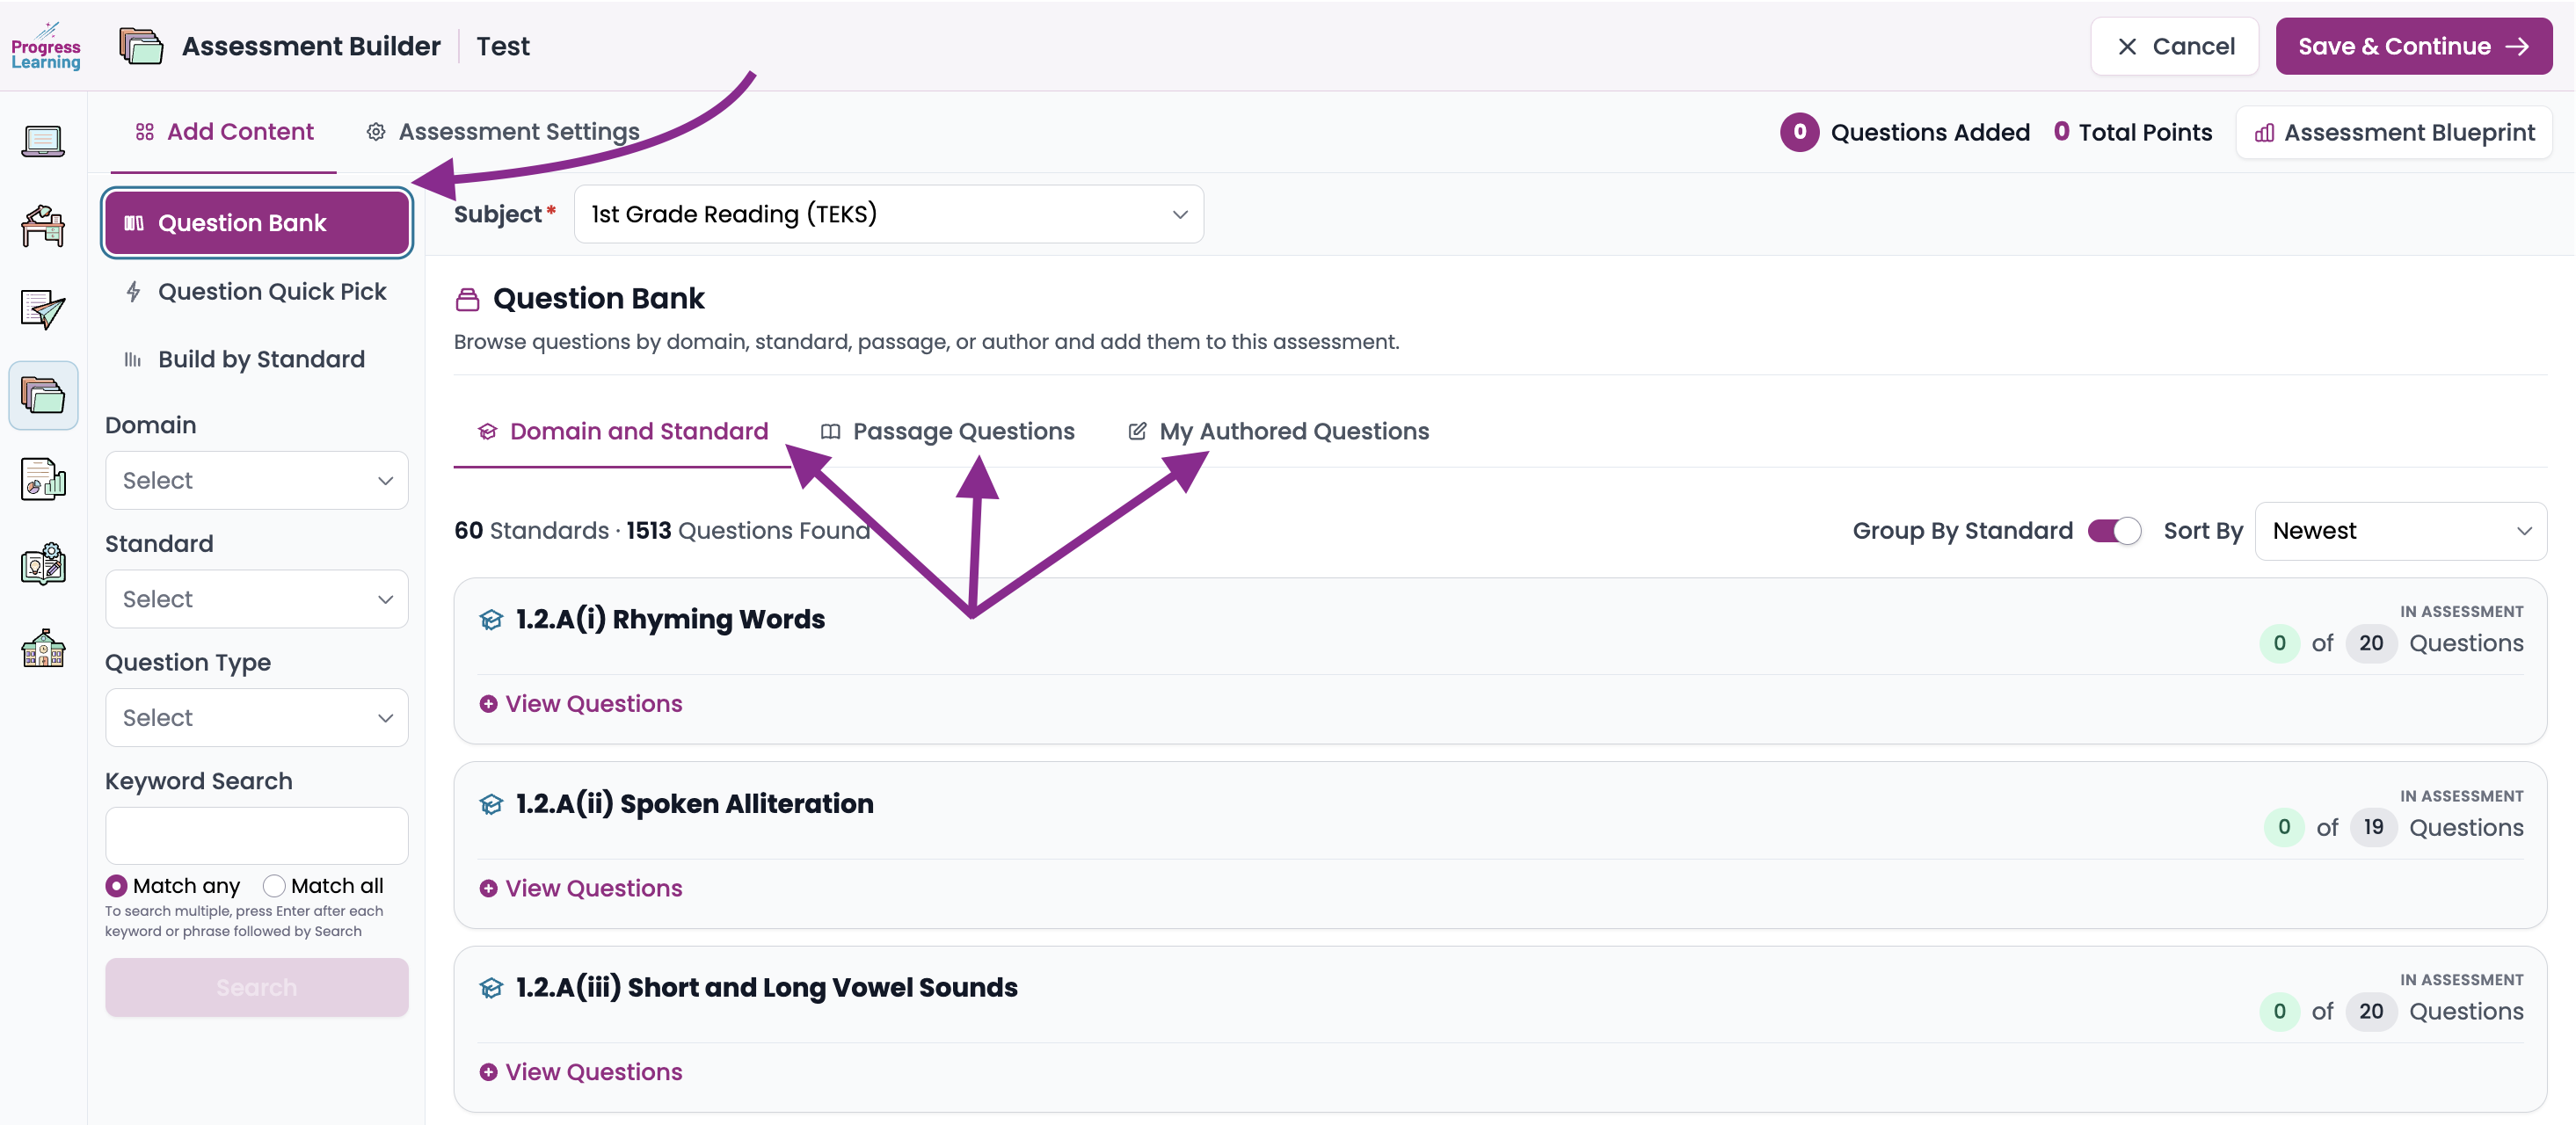Open the Subject dropdown

click(888, 214)
